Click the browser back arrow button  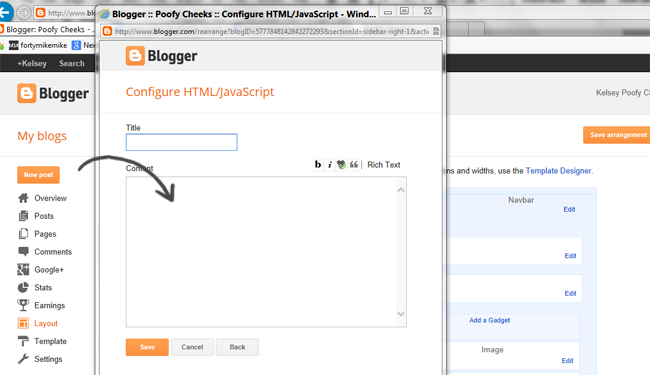[6, 12]
